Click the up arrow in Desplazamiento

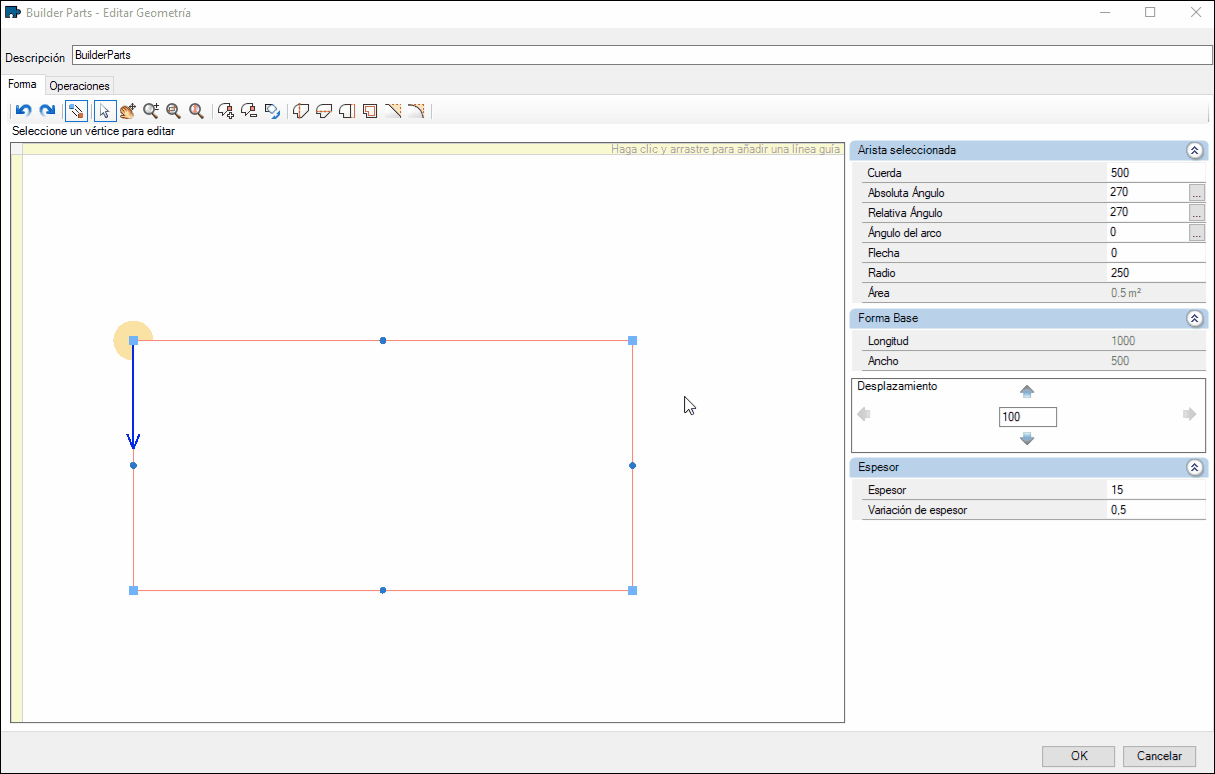pos(1027,391)
